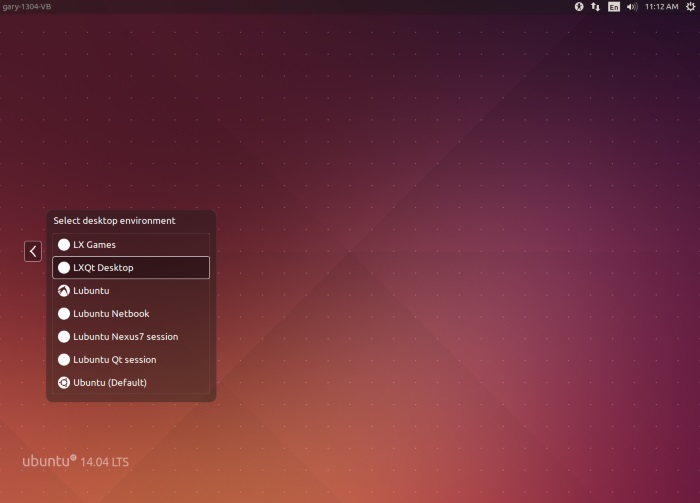Click the circle icon beside LX Games
Screen dimensions: 700x503
click(x=64, y=245)
